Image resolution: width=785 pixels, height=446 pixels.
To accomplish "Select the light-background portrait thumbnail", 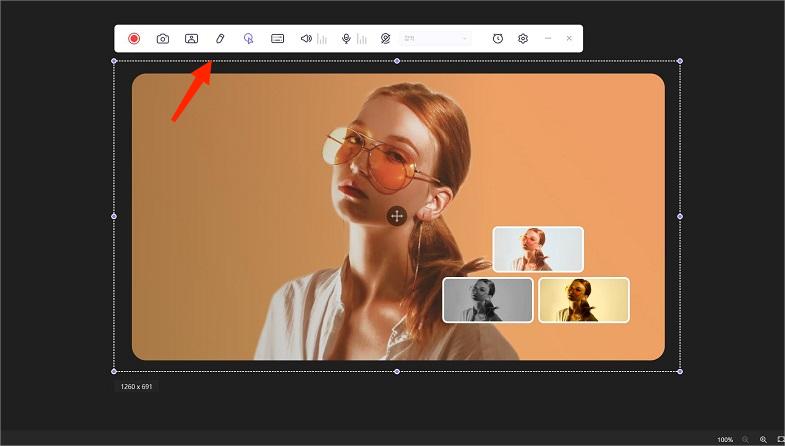I will (538, 249).
